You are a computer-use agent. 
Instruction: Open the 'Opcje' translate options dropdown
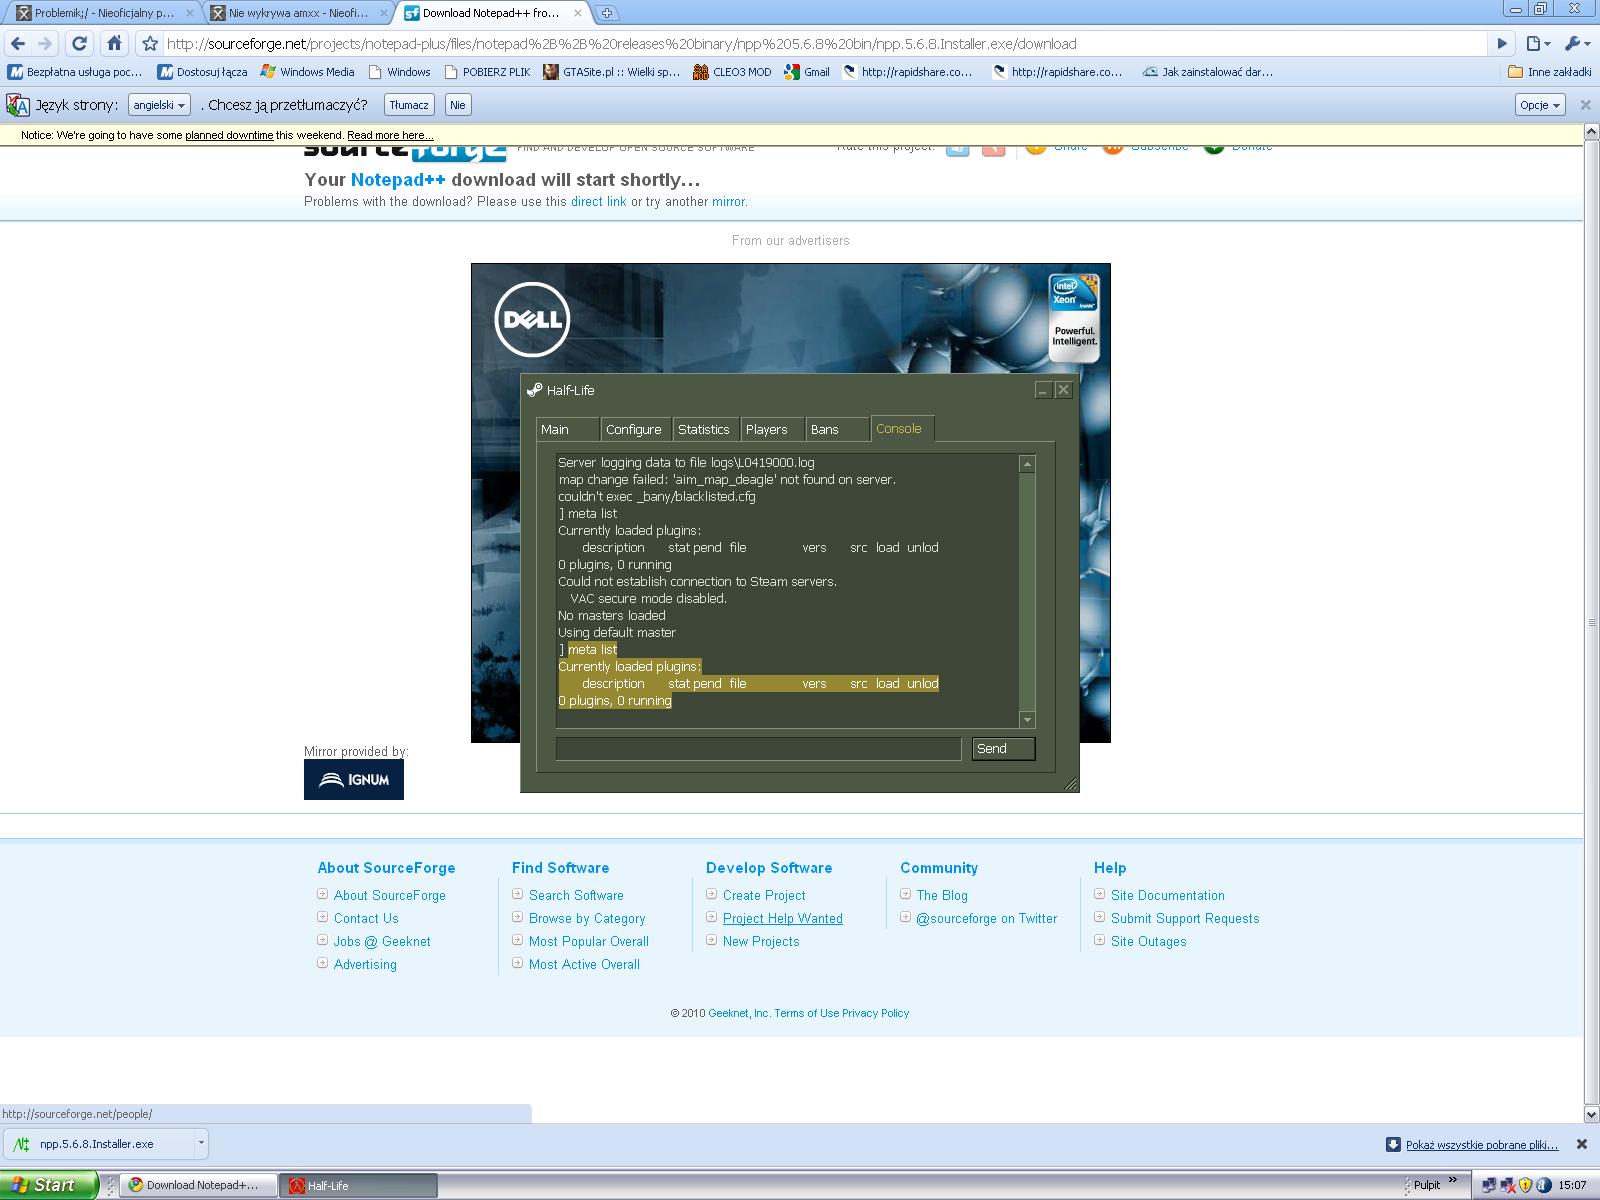coord(1540,105)
